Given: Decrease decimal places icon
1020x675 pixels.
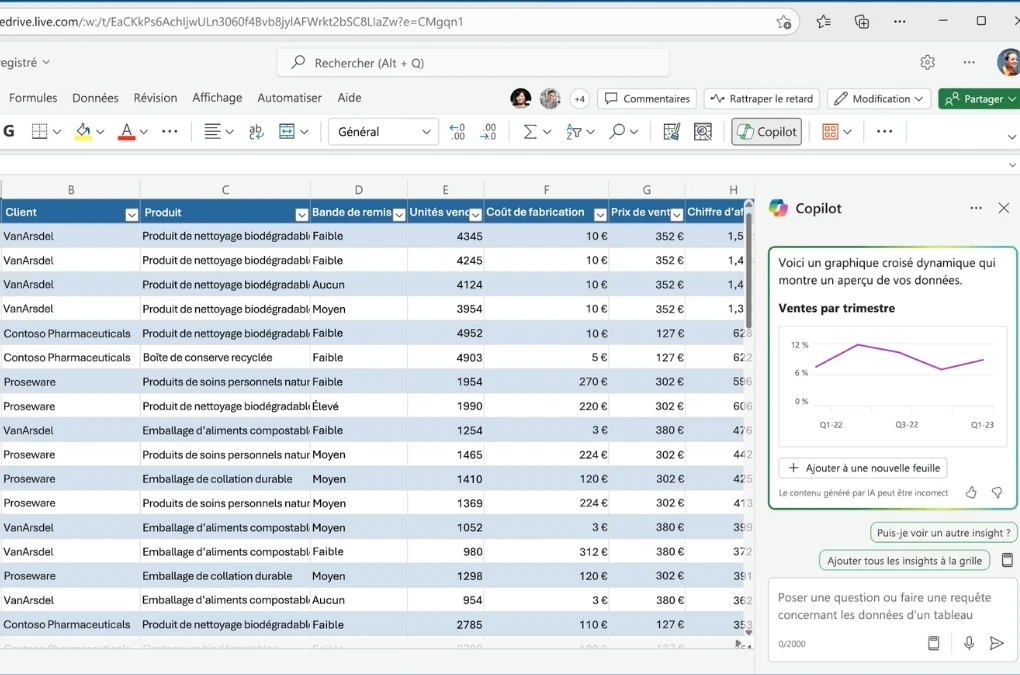Looking at the screenshot, I should tap(489, 131).
